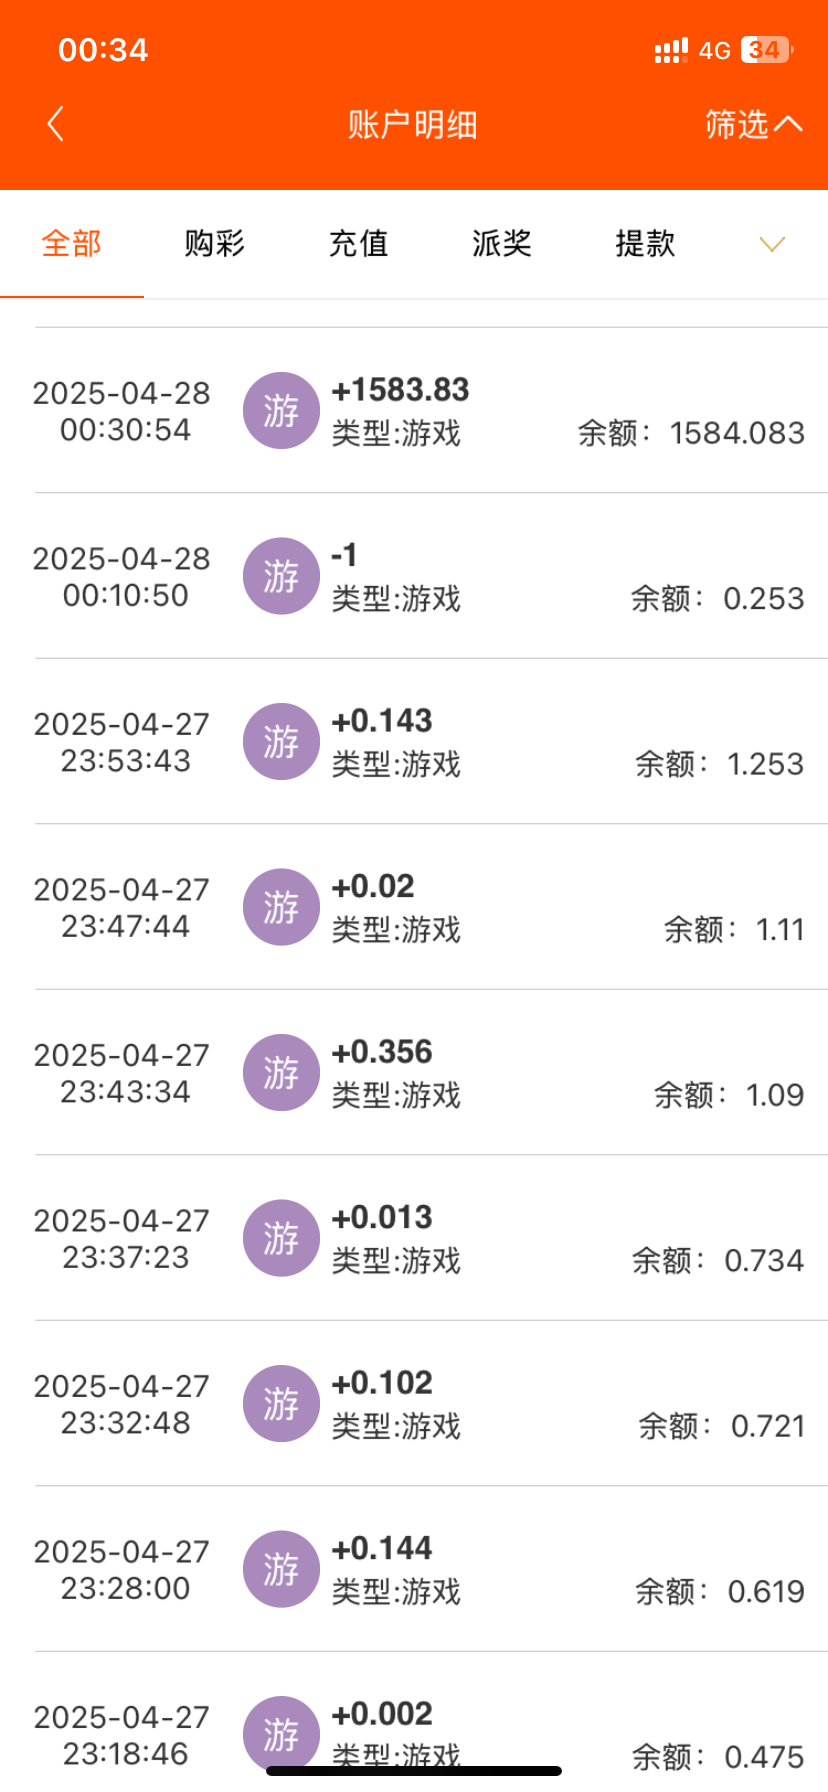Tap the battery indicator in status bar
Image resolution: width=828 pixels, height=1792 pixels.
[x=766, y=50]
